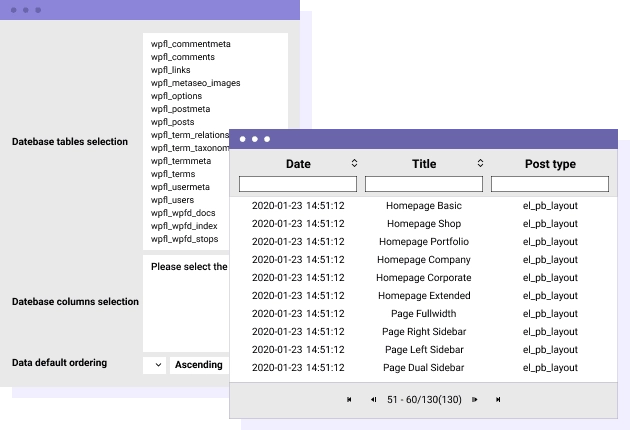Open the ordering column dropdown
This screenshot has height=430, width=630.
click(x=155, y=365)
